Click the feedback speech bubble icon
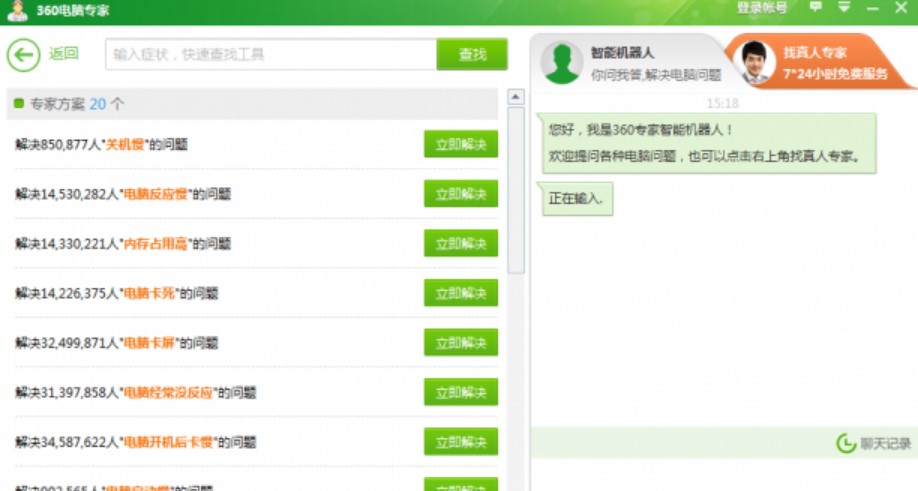The width and height of the screenshot is (918, 491). [x=815, y=7]
